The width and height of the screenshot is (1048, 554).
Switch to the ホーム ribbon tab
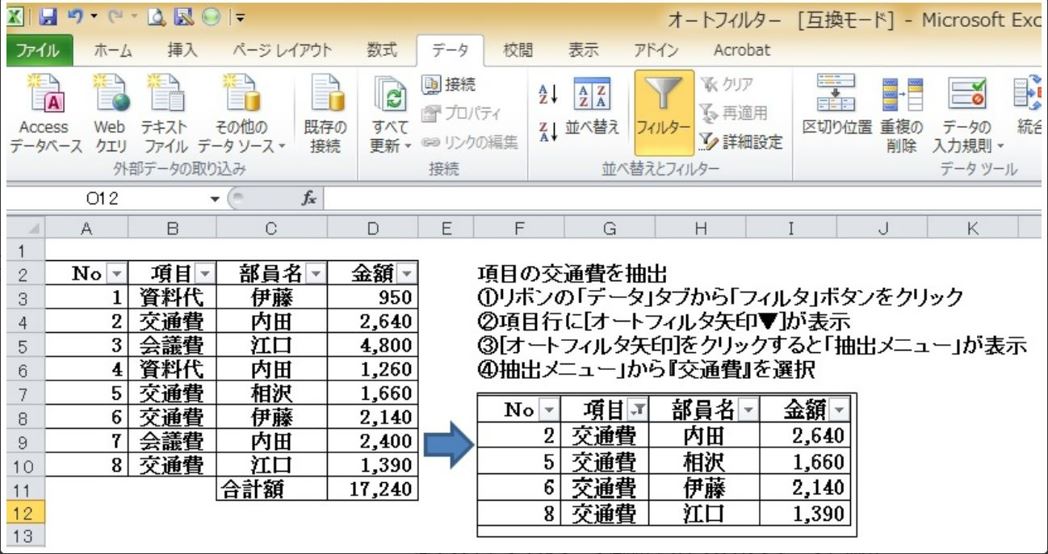(x=113, y=50)
